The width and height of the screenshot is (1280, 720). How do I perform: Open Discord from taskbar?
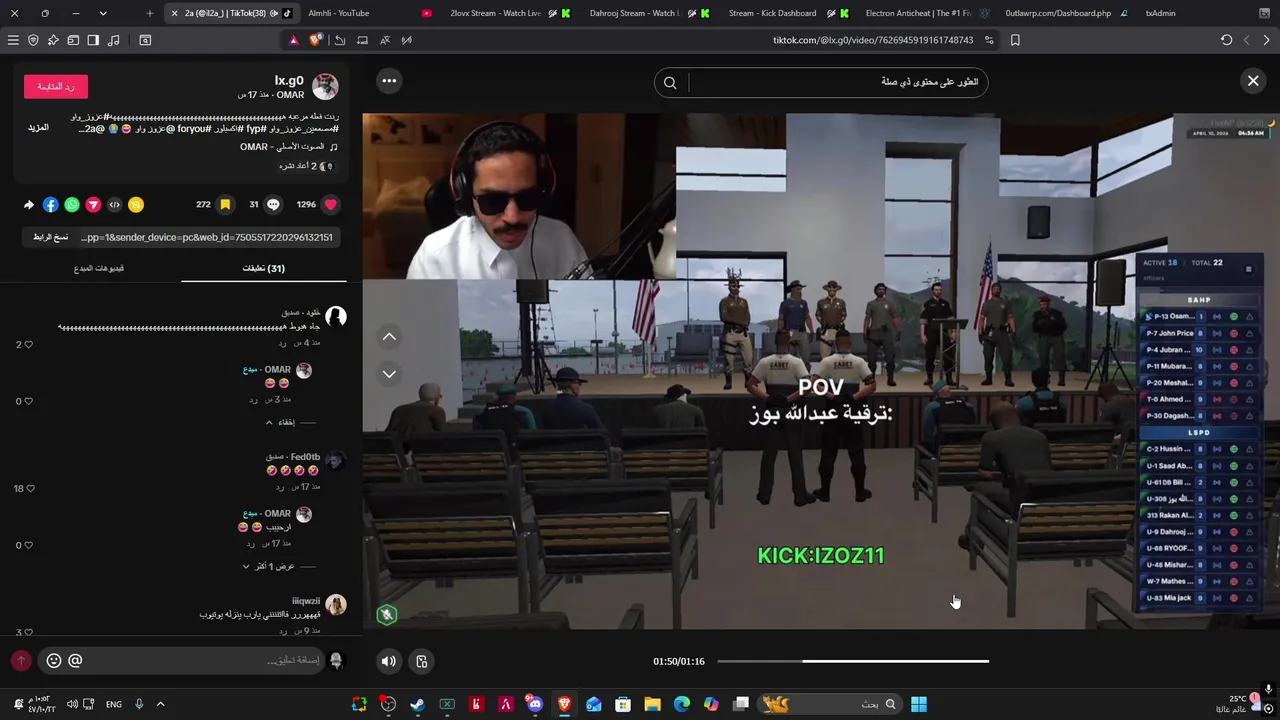[535, 704]
